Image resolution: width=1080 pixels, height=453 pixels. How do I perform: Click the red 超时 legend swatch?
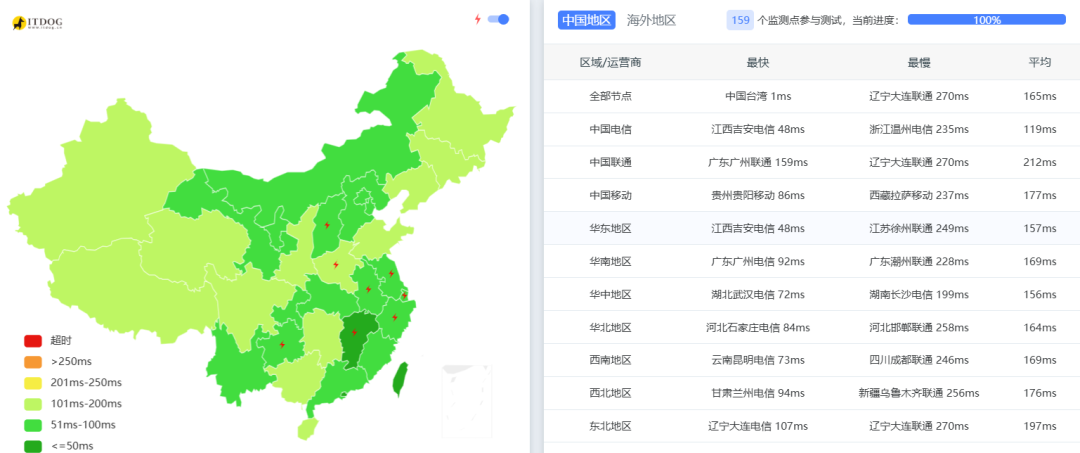coord(33,341)
